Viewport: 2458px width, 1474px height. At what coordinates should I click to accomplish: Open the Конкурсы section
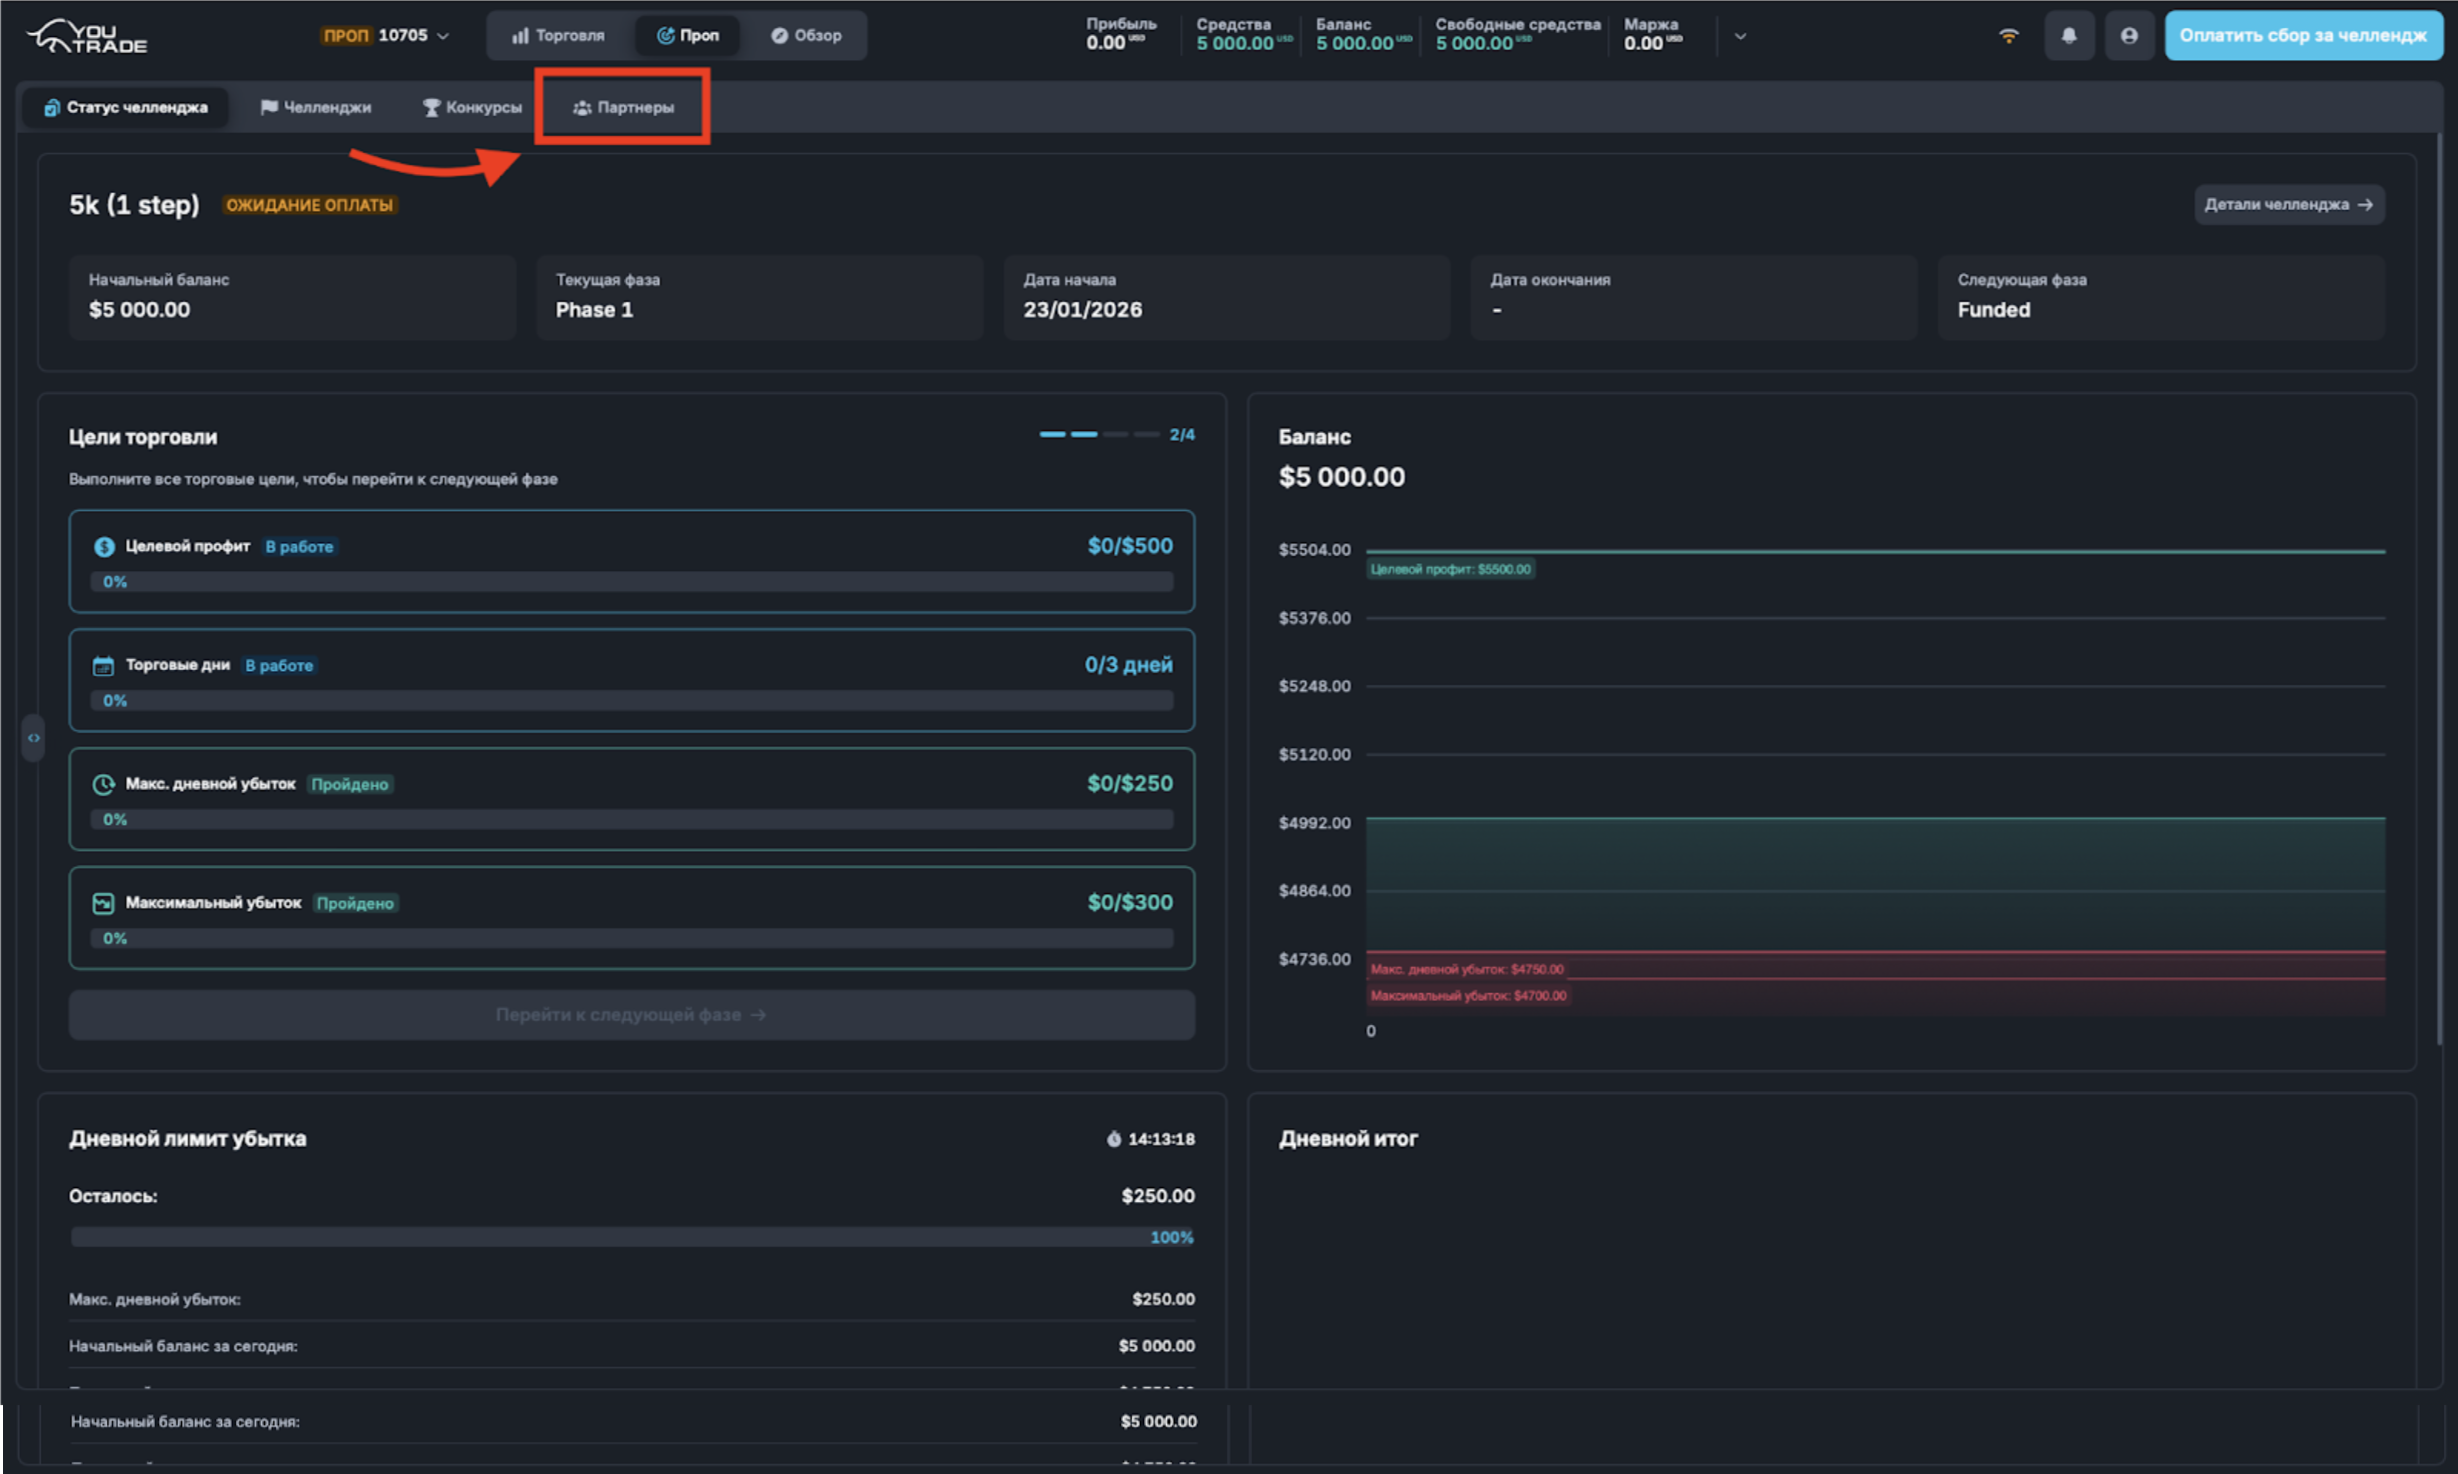click(x=471, y=106)
